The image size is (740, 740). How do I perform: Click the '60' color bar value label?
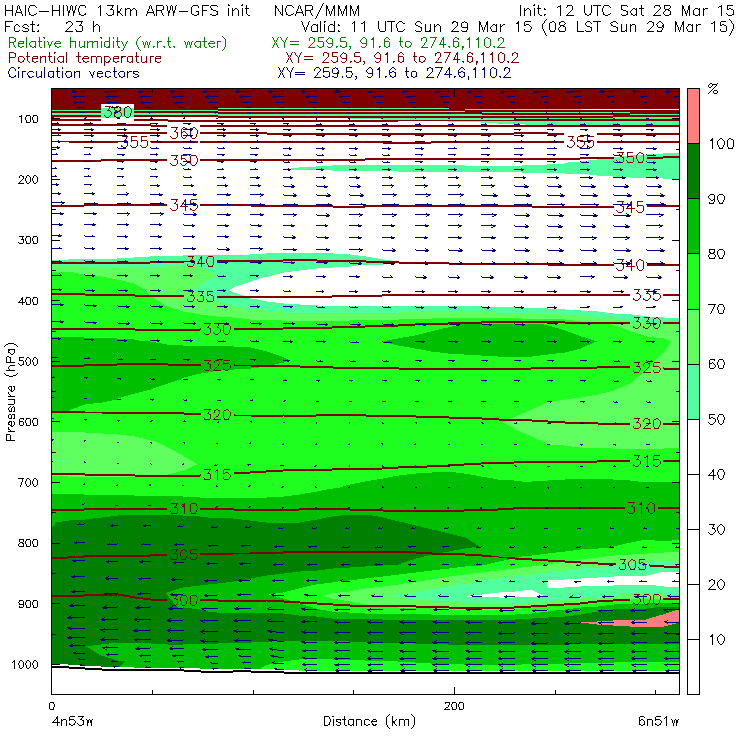coord(717,364)
